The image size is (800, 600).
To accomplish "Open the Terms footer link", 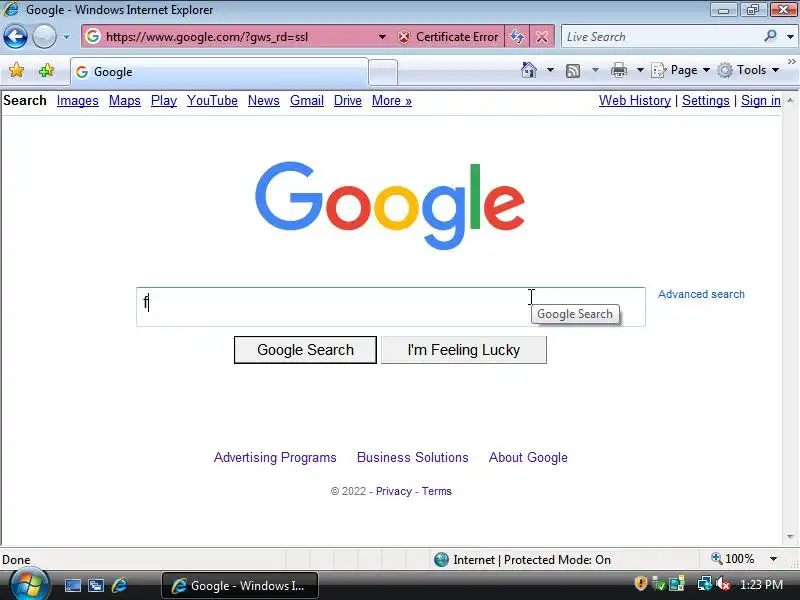I will [x=436, y=491].
